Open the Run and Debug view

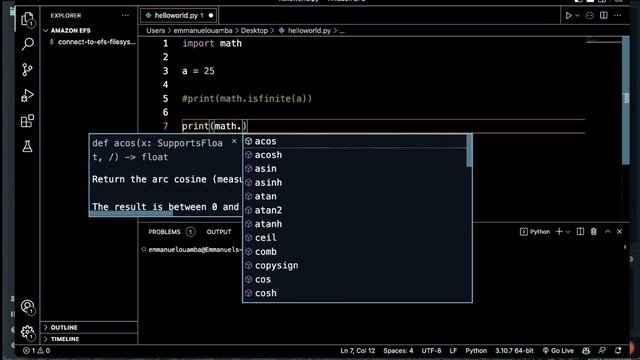[x=27, y=95]
